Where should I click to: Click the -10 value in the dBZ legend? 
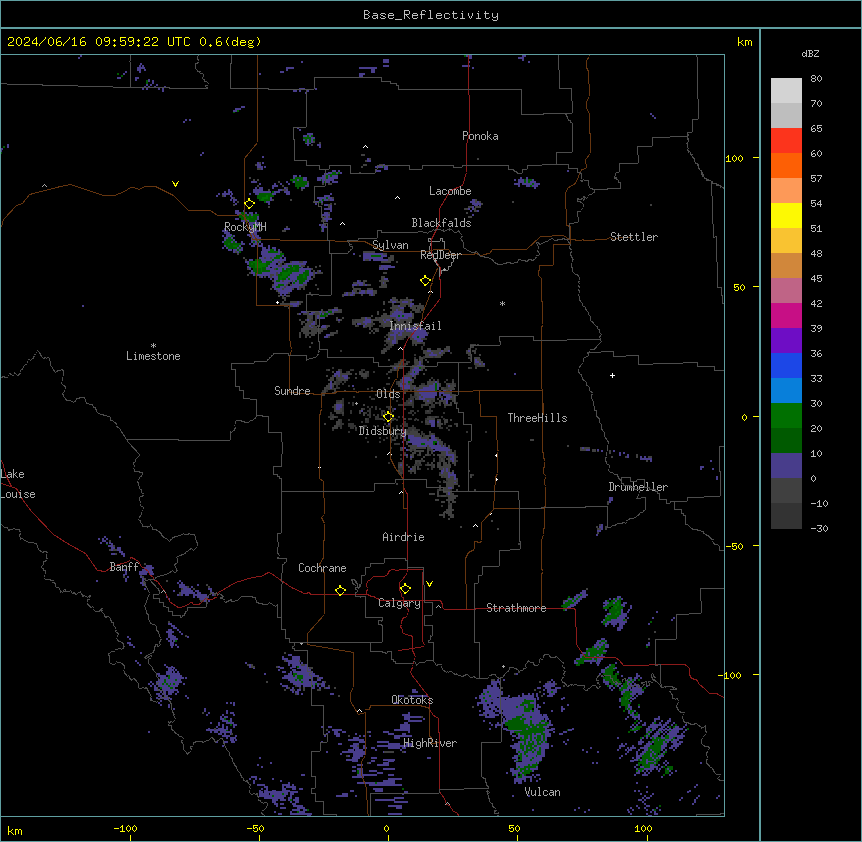(x=819, y=503)
